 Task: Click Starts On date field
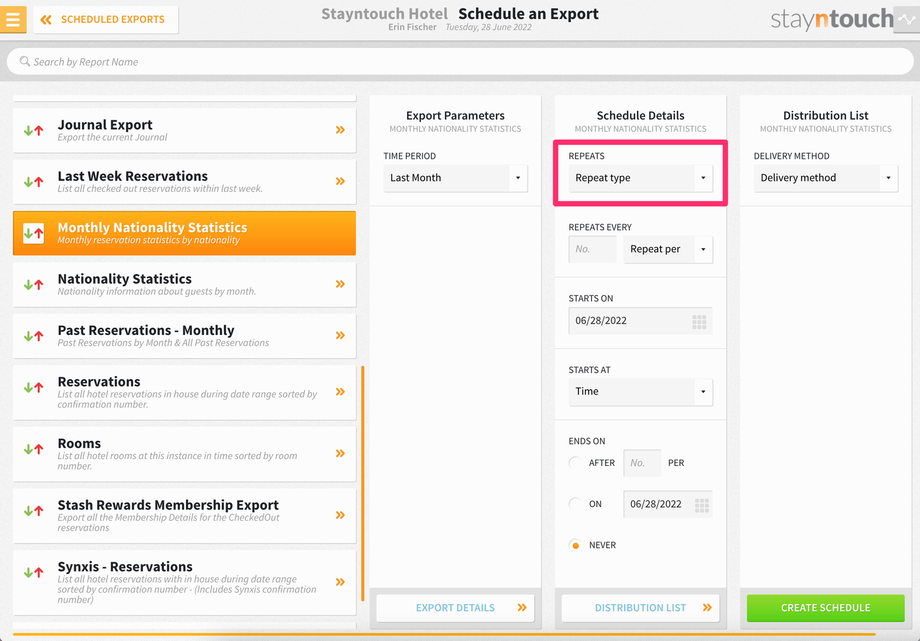(641, 320)
